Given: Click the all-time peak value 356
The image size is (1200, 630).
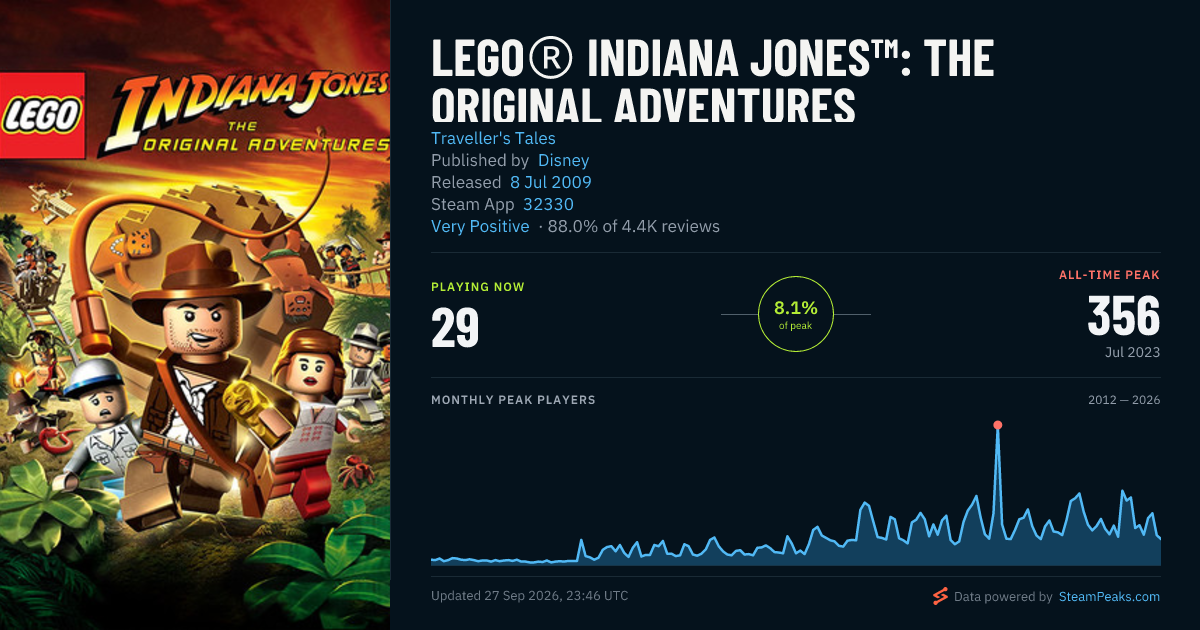Looking at the screenshot, I should (1124, 318).
